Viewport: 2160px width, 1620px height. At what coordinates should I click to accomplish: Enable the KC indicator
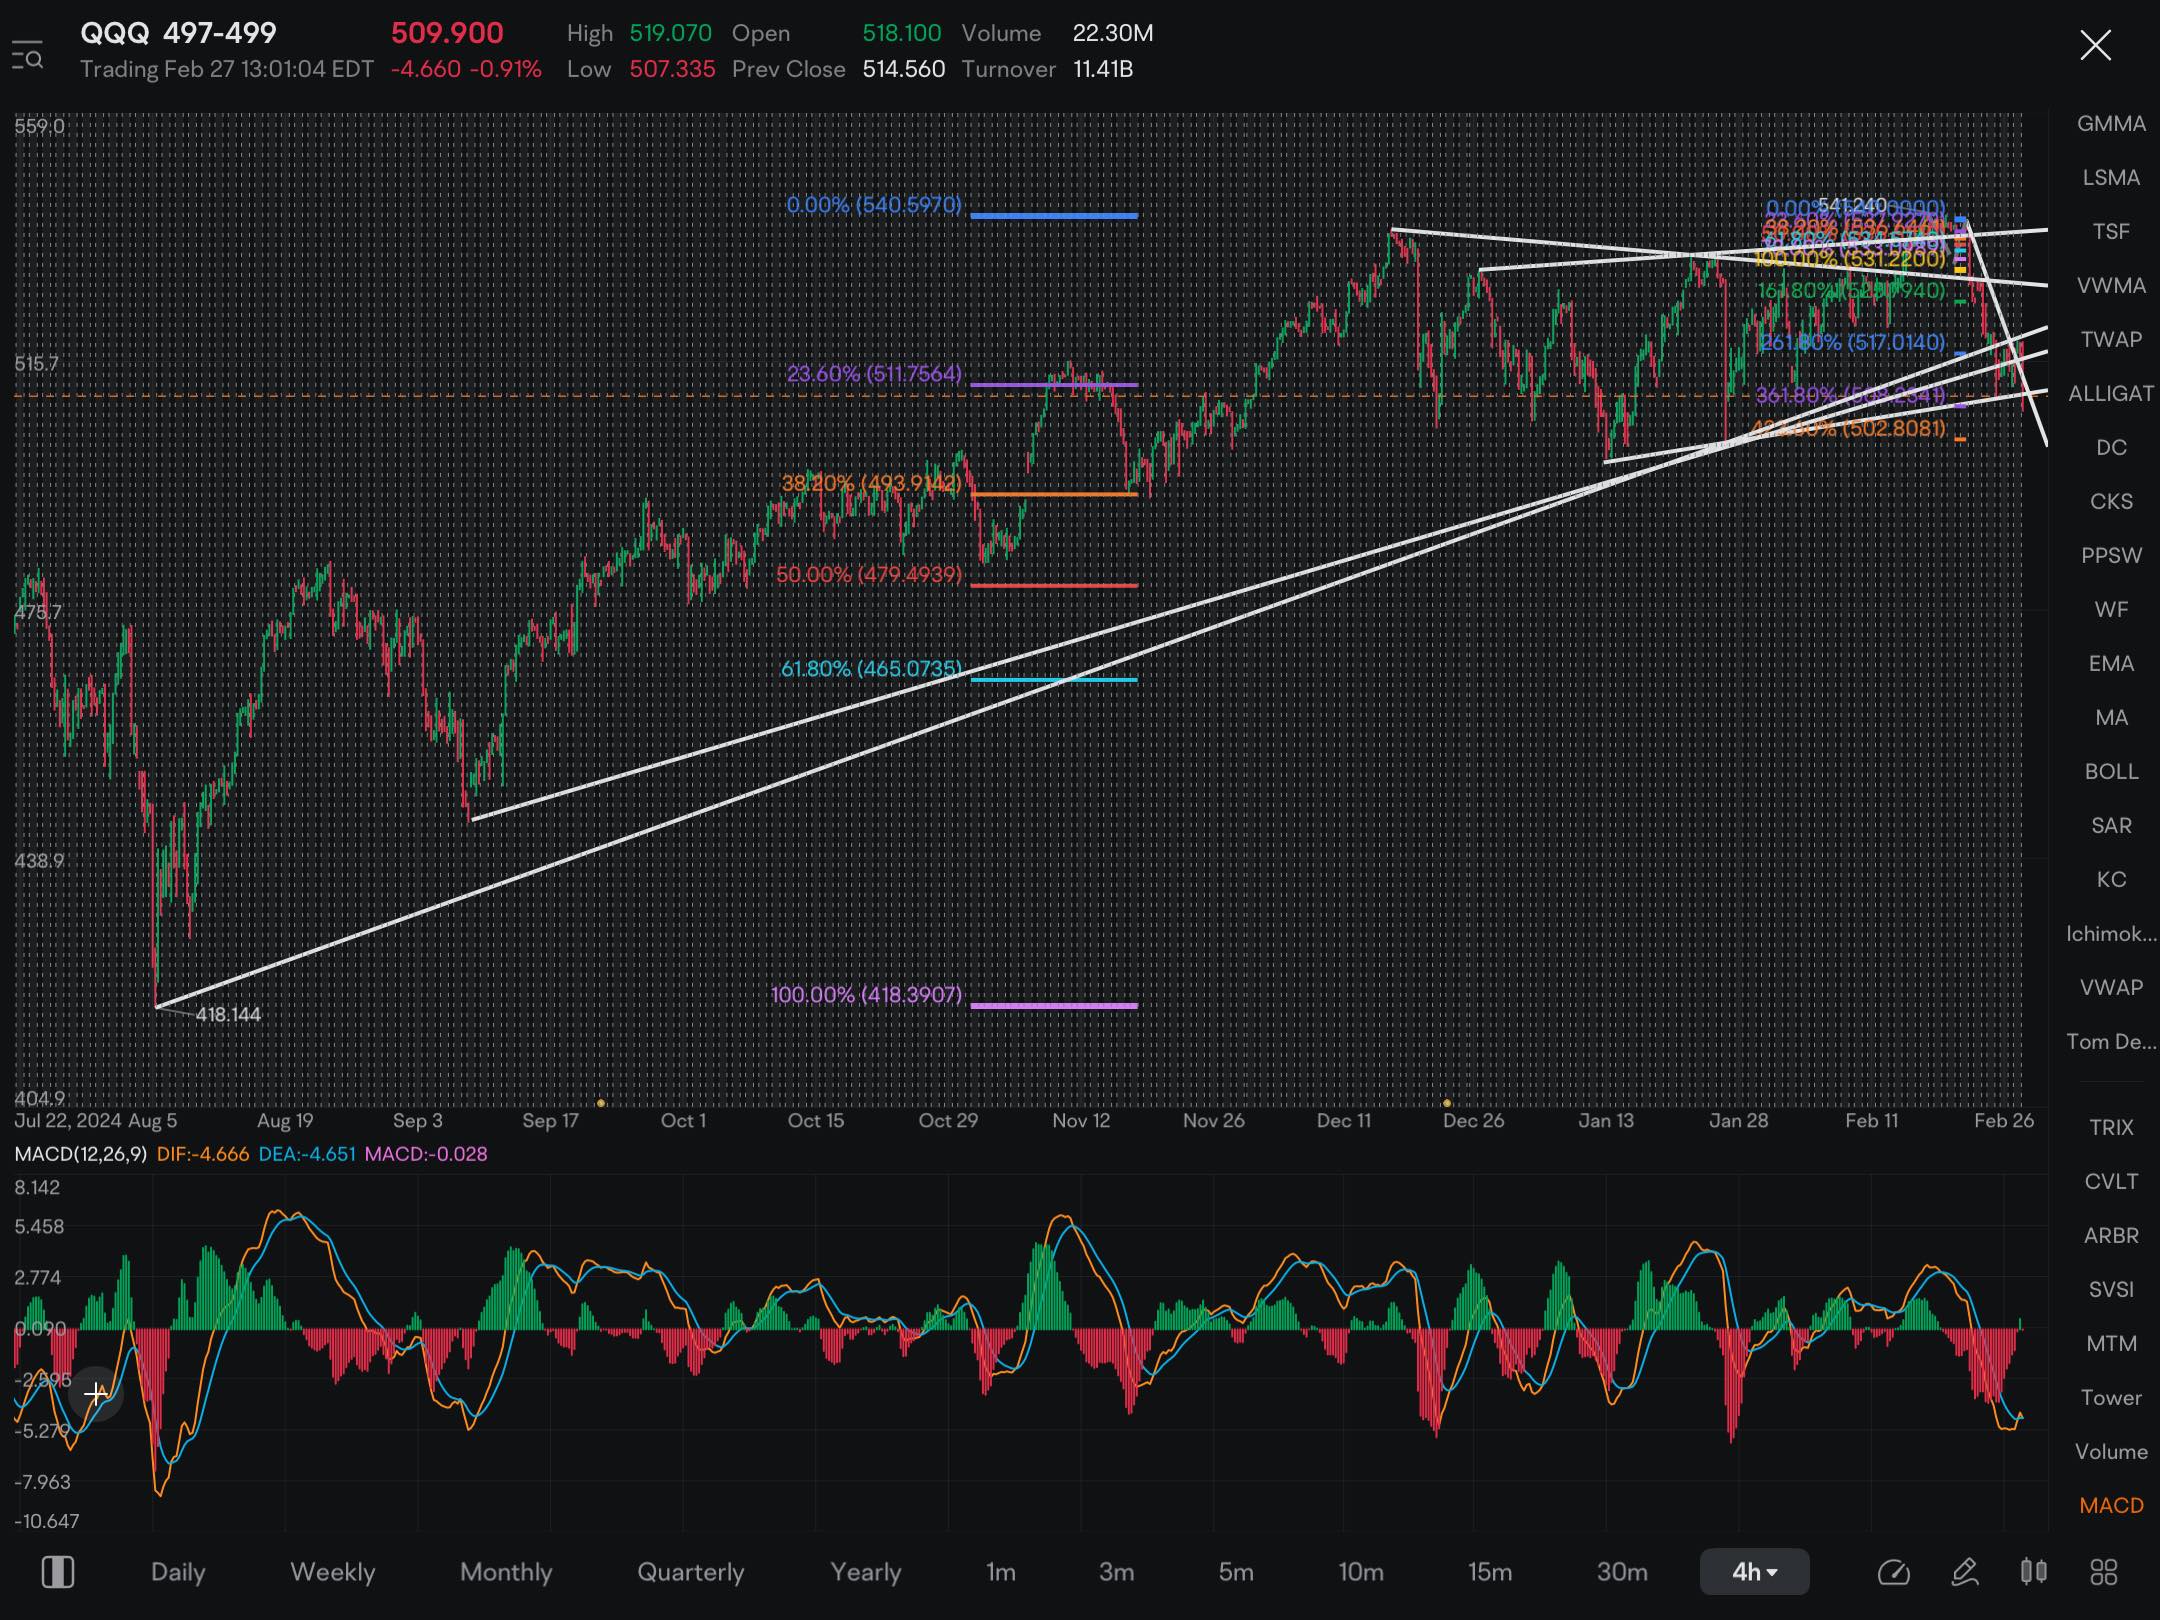point(2111,879)
